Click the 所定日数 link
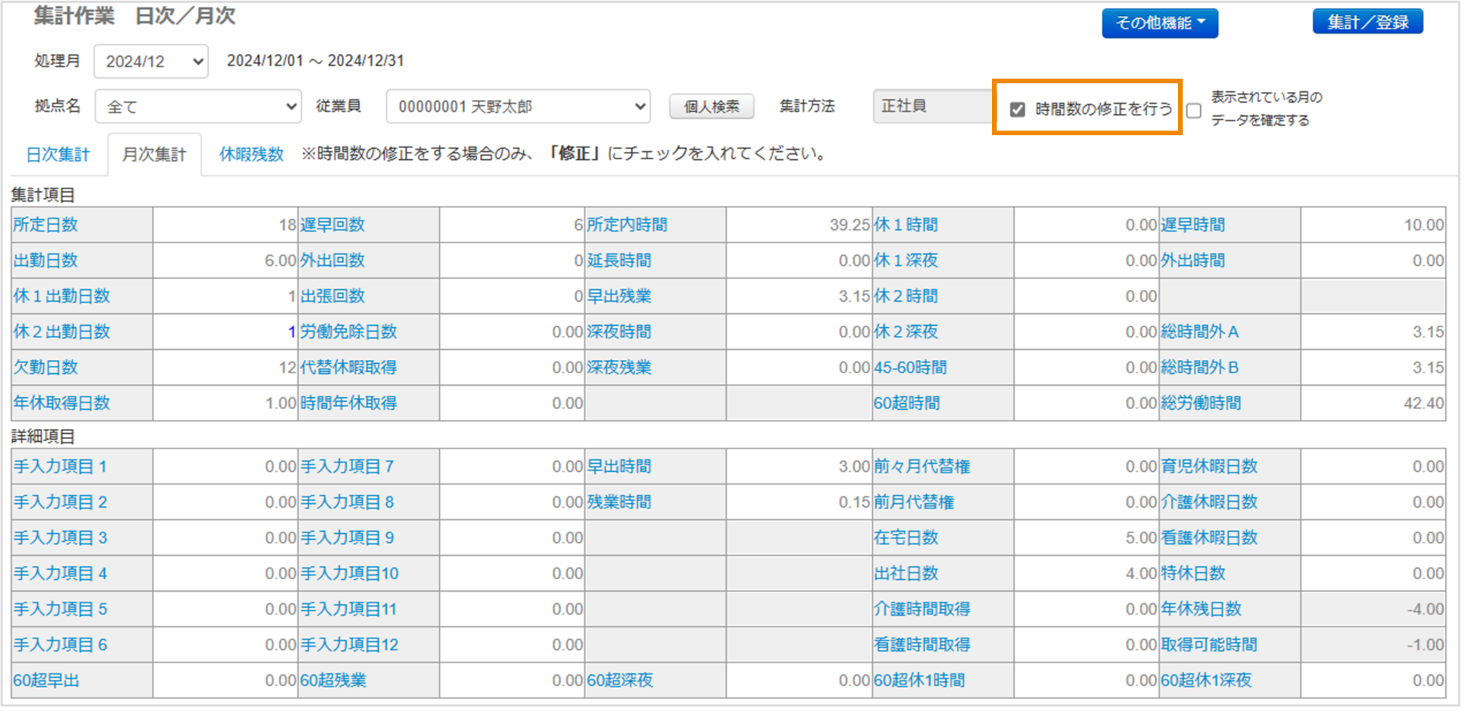1466x713 pixels. tap(46, 225)
